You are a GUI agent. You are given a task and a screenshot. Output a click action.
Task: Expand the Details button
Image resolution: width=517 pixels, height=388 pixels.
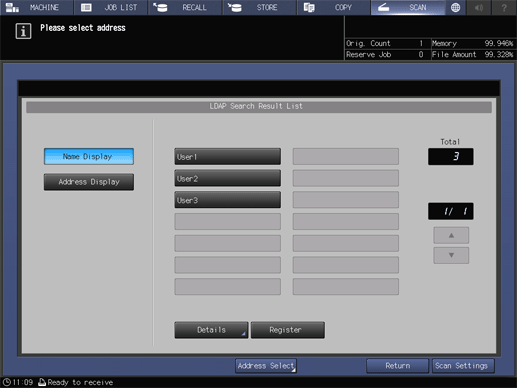(211, 330)
